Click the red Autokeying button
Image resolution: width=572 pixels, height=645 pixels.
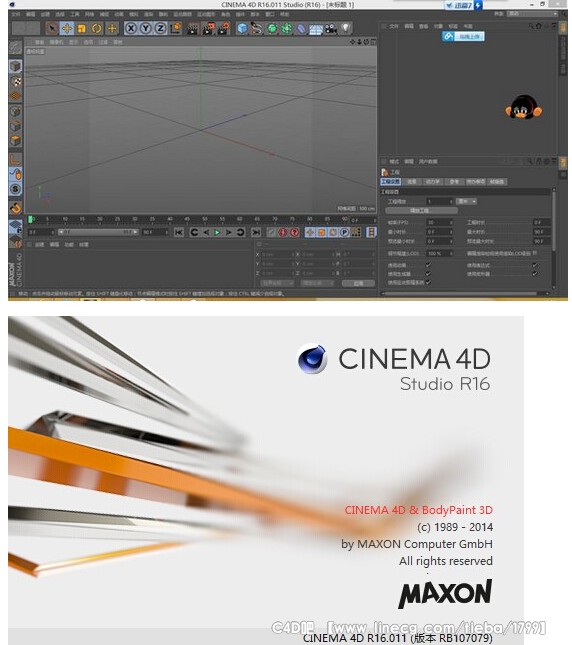pos(283,232)
